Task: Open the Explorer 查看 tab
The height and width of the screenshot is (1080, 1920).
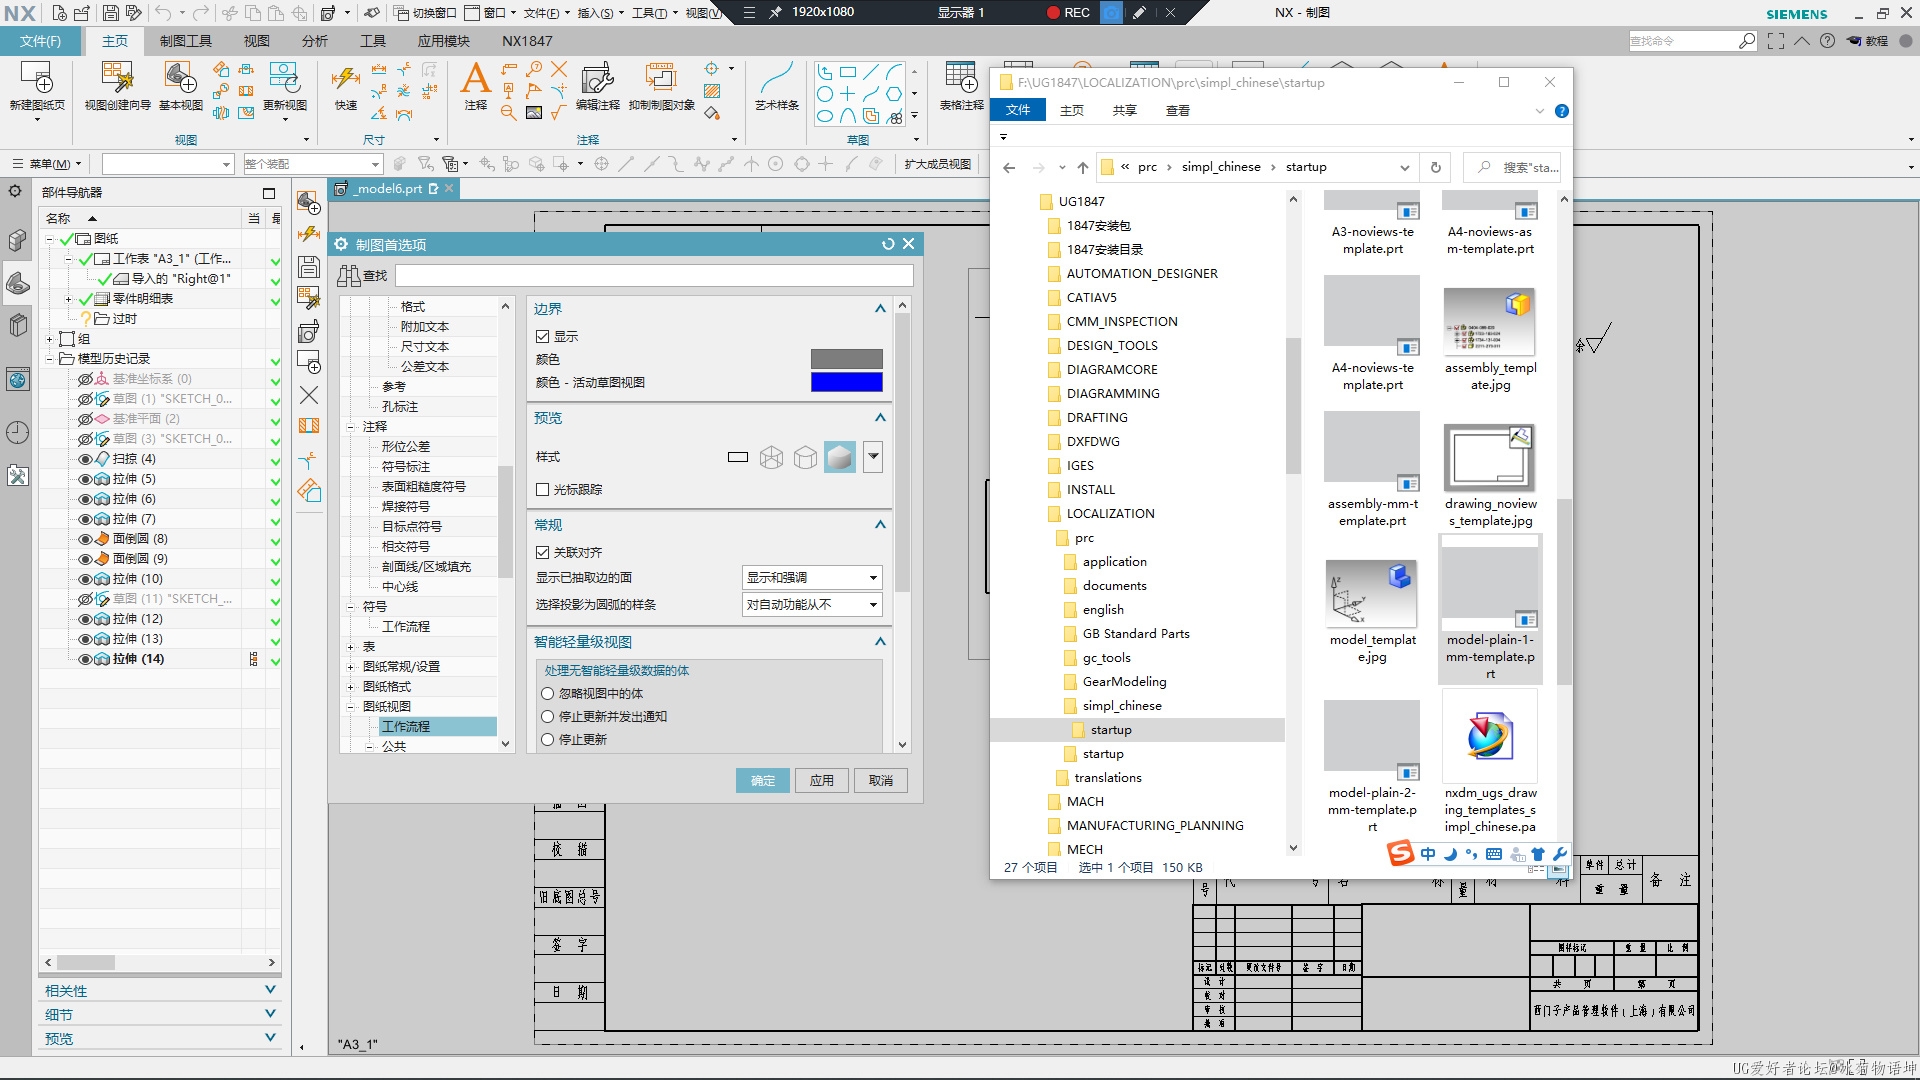Action: pyautogui.click(x=1177, y=110)
